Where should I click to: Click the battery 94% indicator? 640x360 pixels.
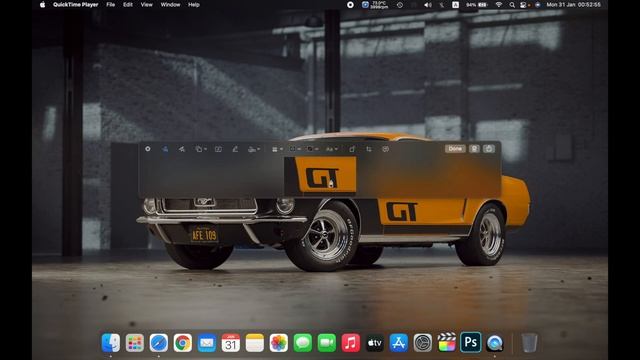click(477, 5)
